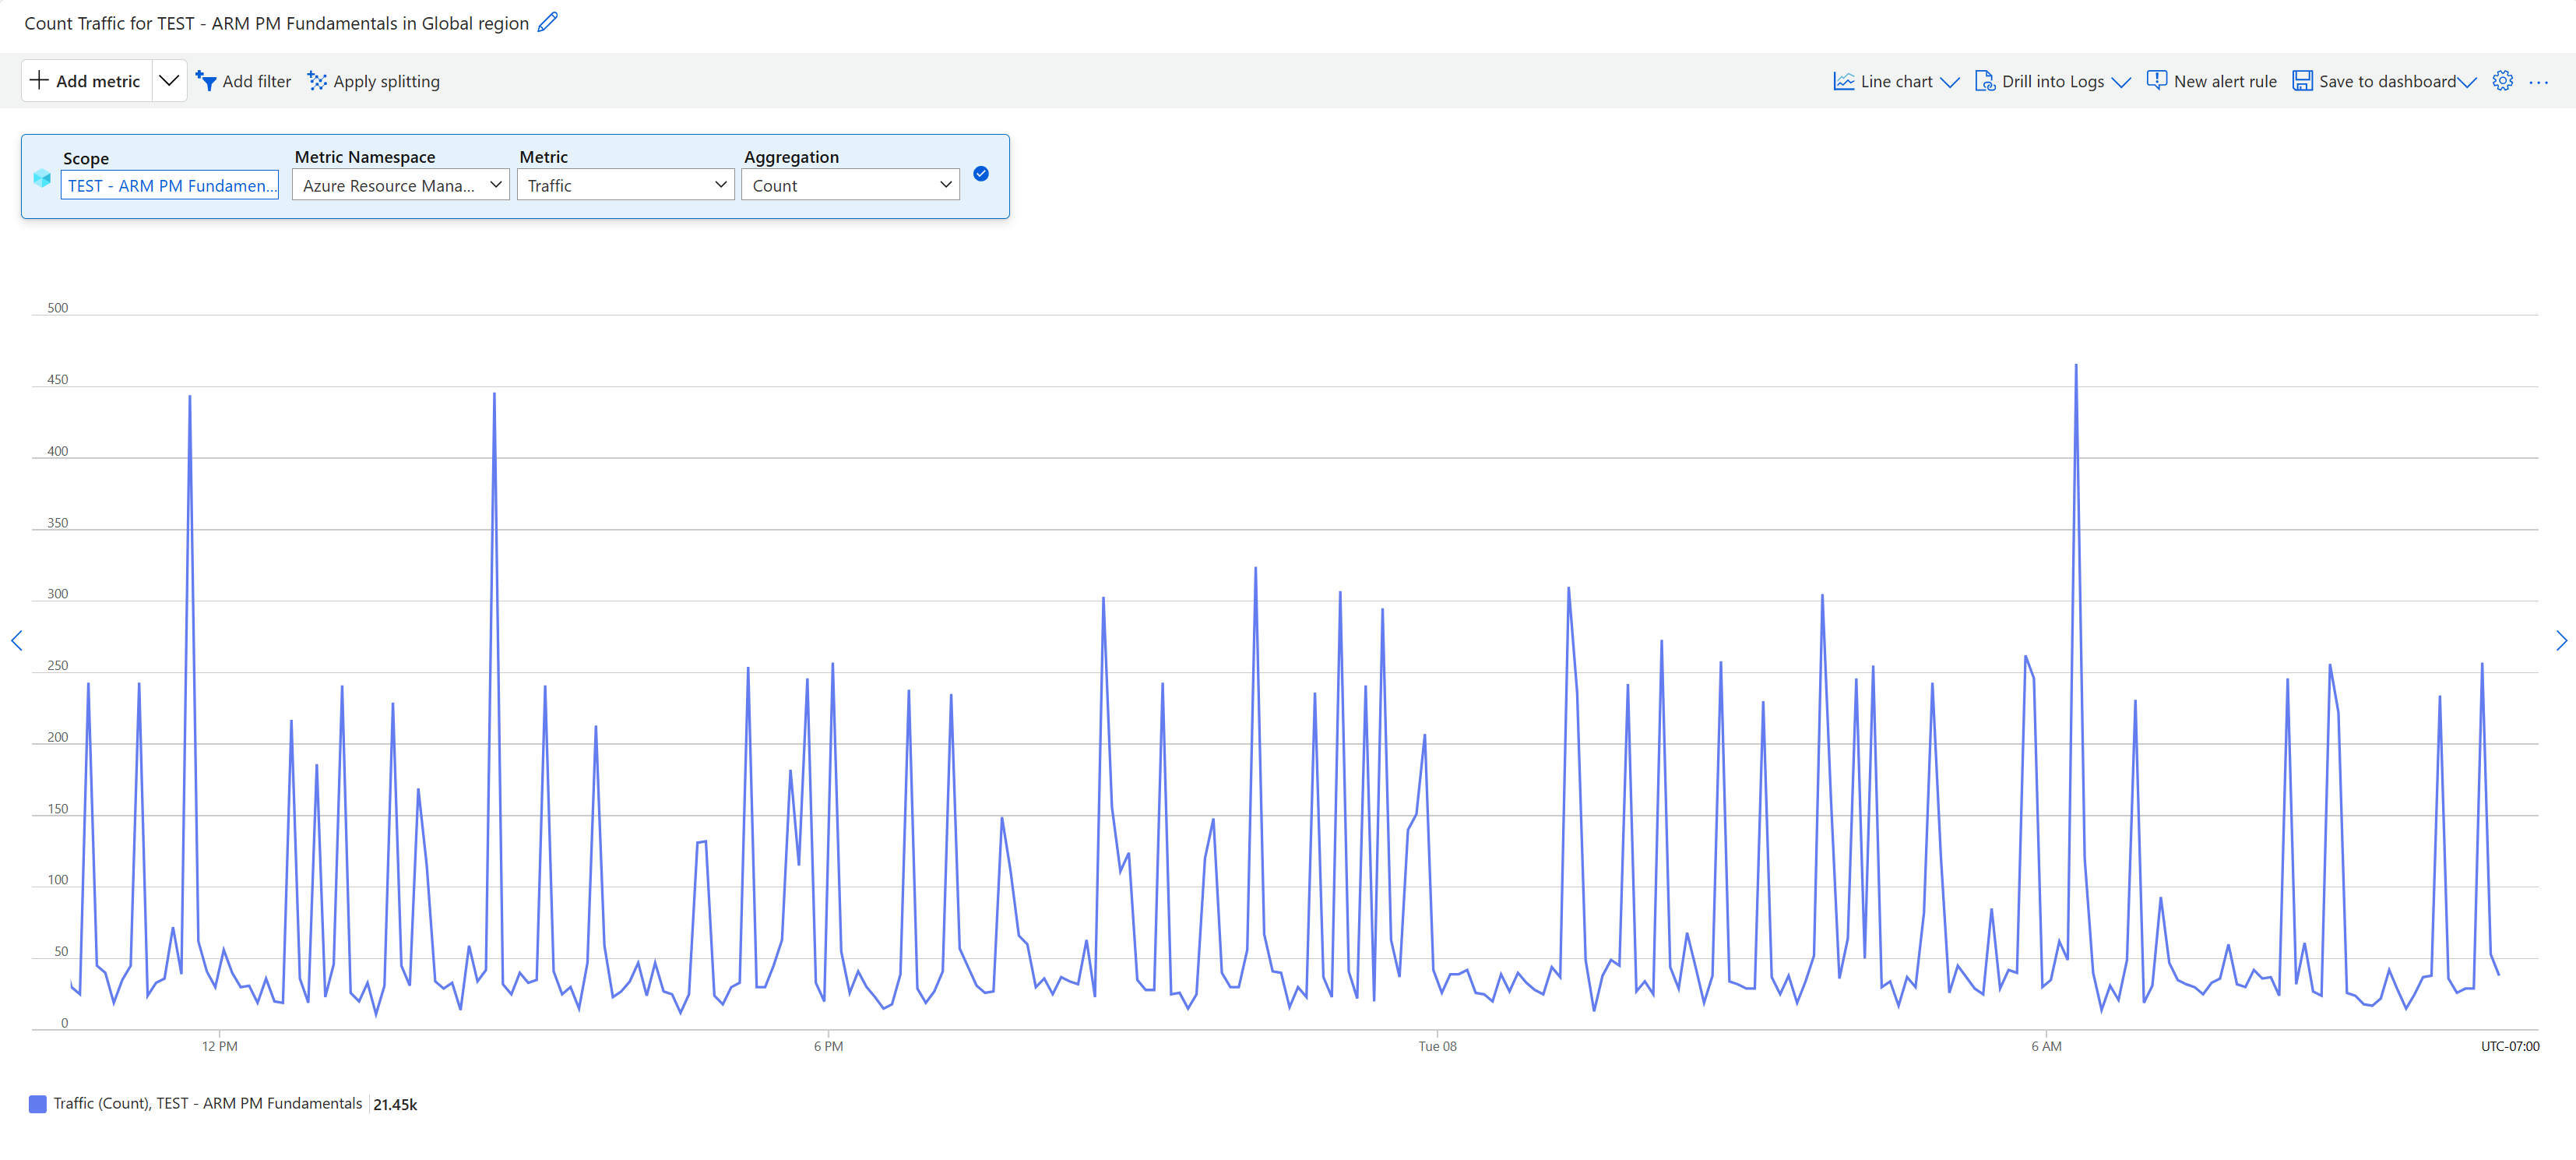This screenshot has height=1160, width=2576.
Task: Click the Save to dashboard icon
Action: (x=2304, y=81)
